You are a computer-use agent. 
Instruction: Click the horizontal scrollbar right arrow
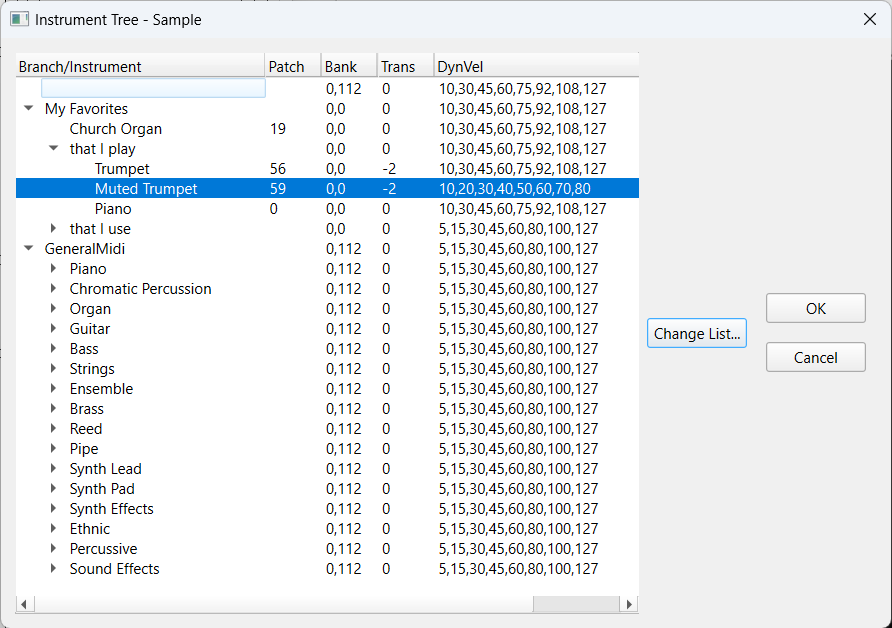tap(629, 604)
